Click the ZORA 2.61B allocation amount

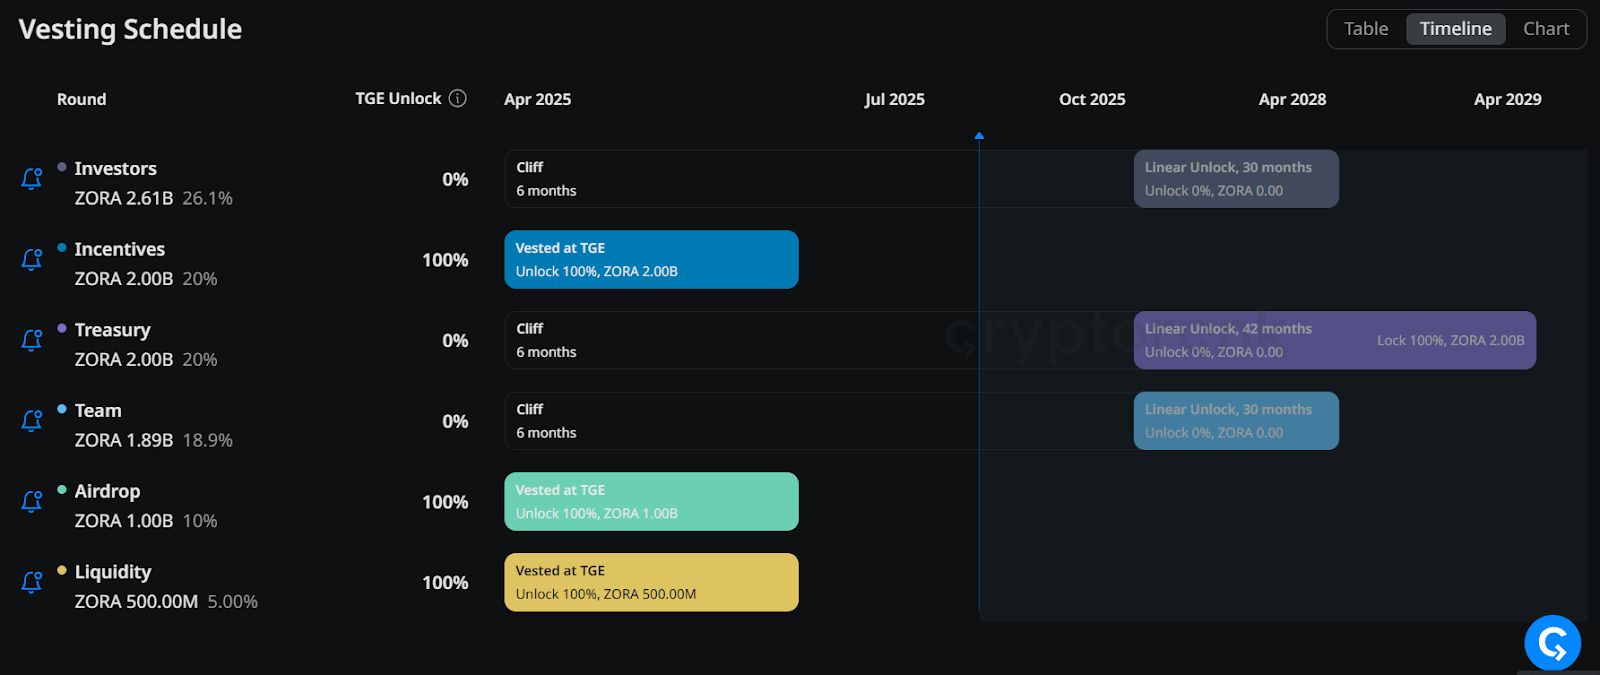pyautogui.click(x=124, y=198)
